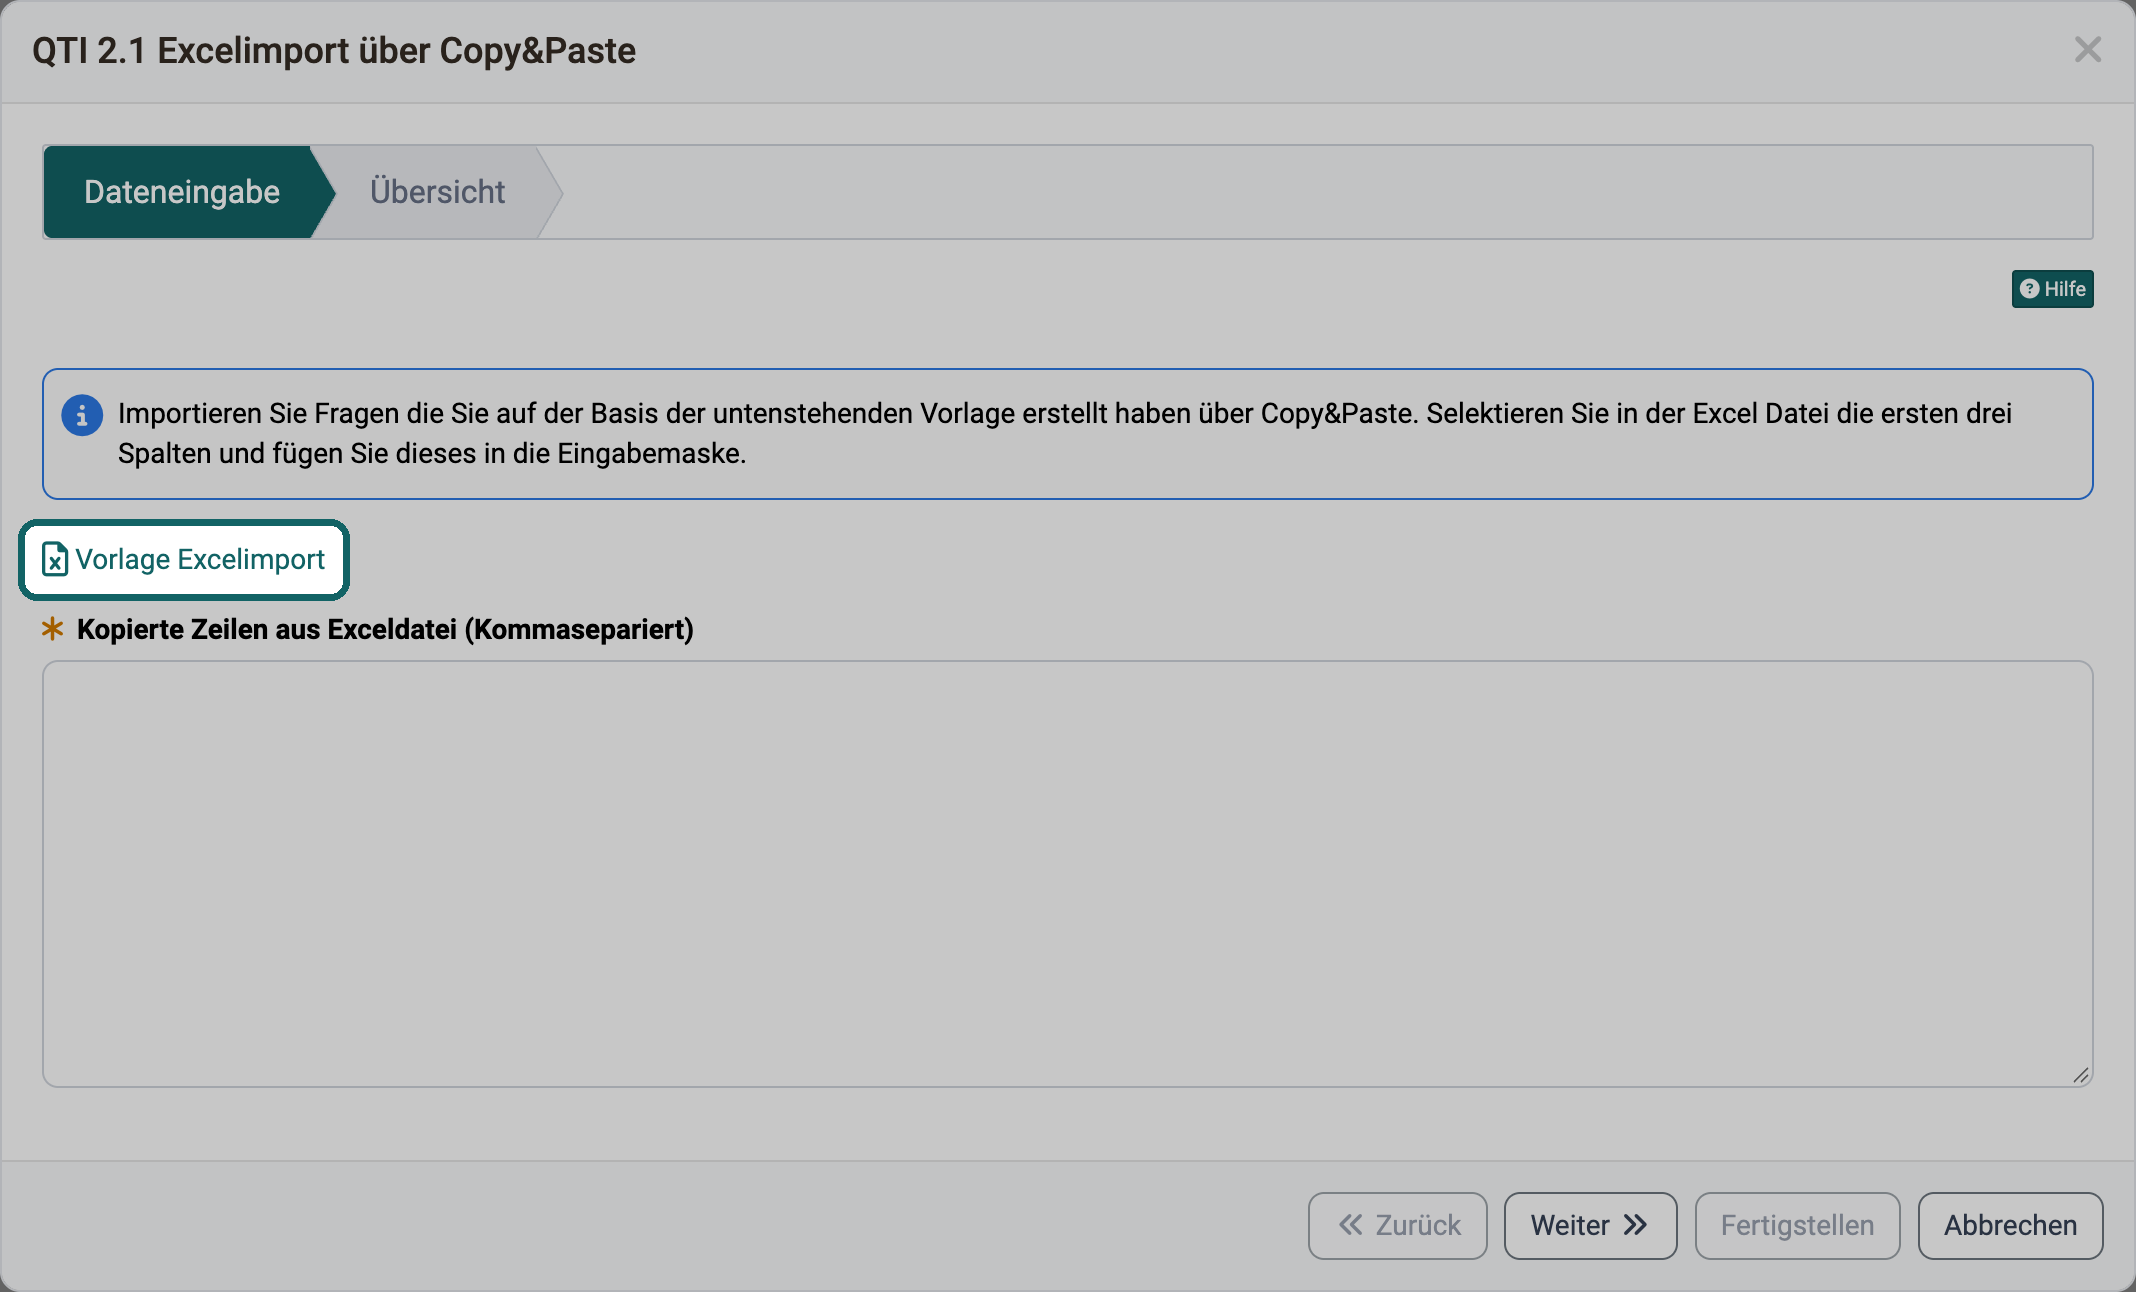Click the Importieren Sie Fragen info text
The width and height of the screenshot is (2136, 1292).
[x=1065, y=433]
